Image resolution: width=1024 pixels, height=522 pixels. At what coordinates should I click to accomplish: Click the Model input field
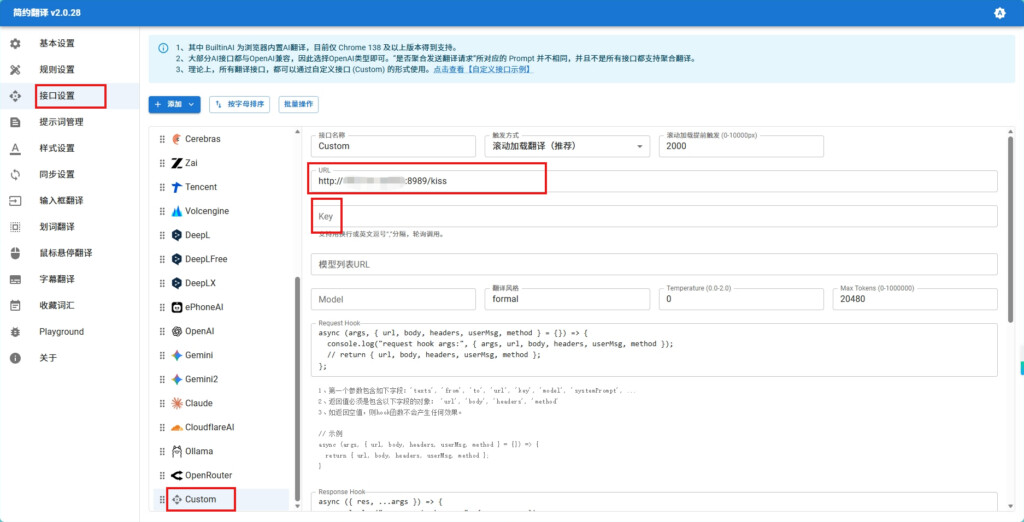pos(393,299)
